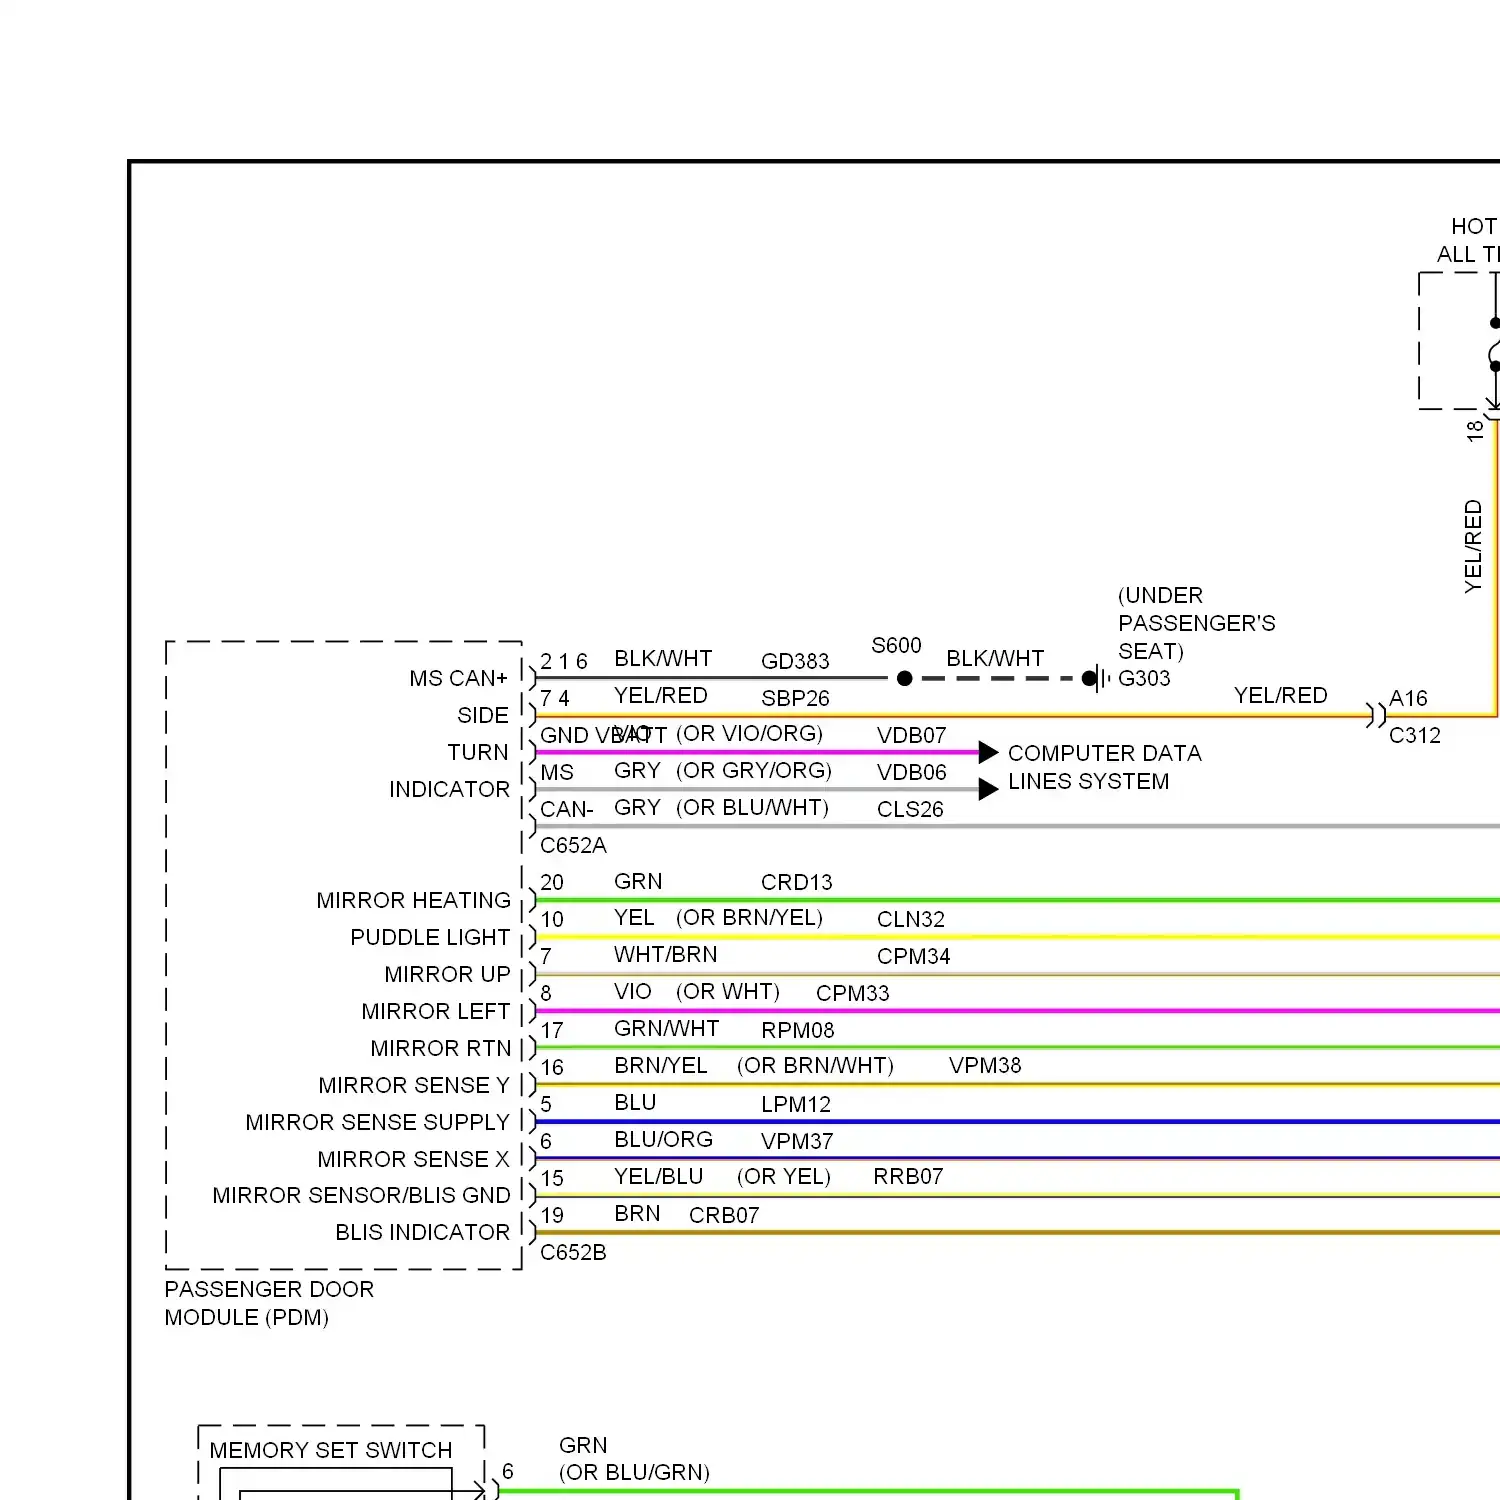1500x1500 pixels.
Task: Select ground label G303
Action: 1144,678
